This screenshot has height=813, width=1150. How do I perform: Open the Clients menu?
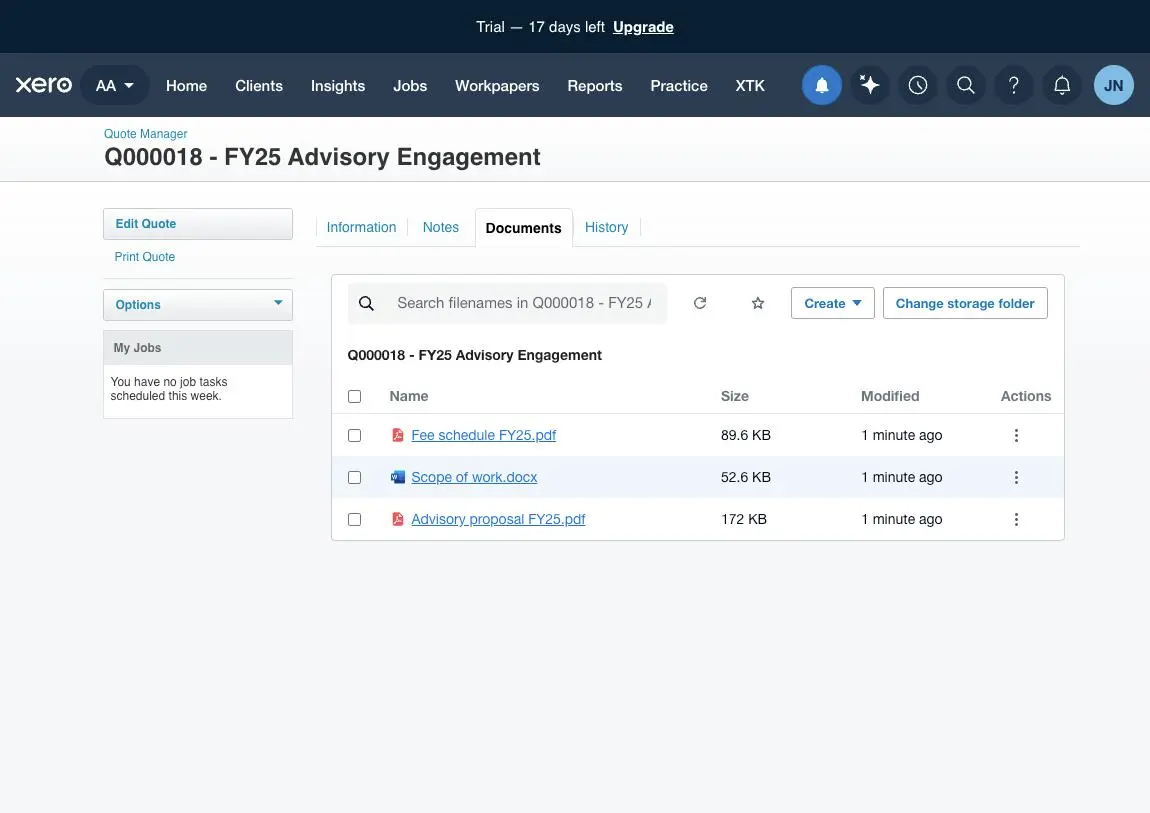point(259,86)
